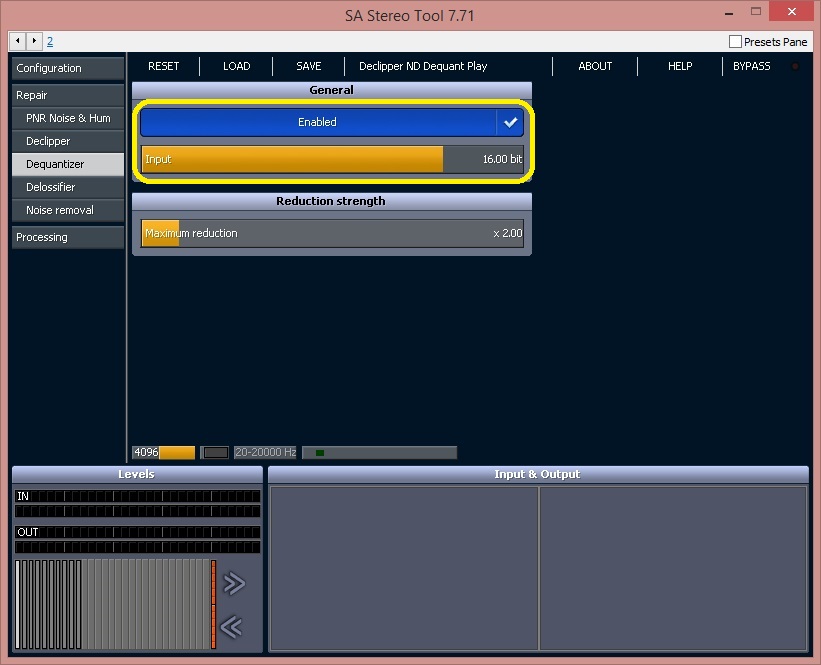Click the Input & Output panel header
Image resolution: width=821 pixels, height=665 pixels.
538,474
